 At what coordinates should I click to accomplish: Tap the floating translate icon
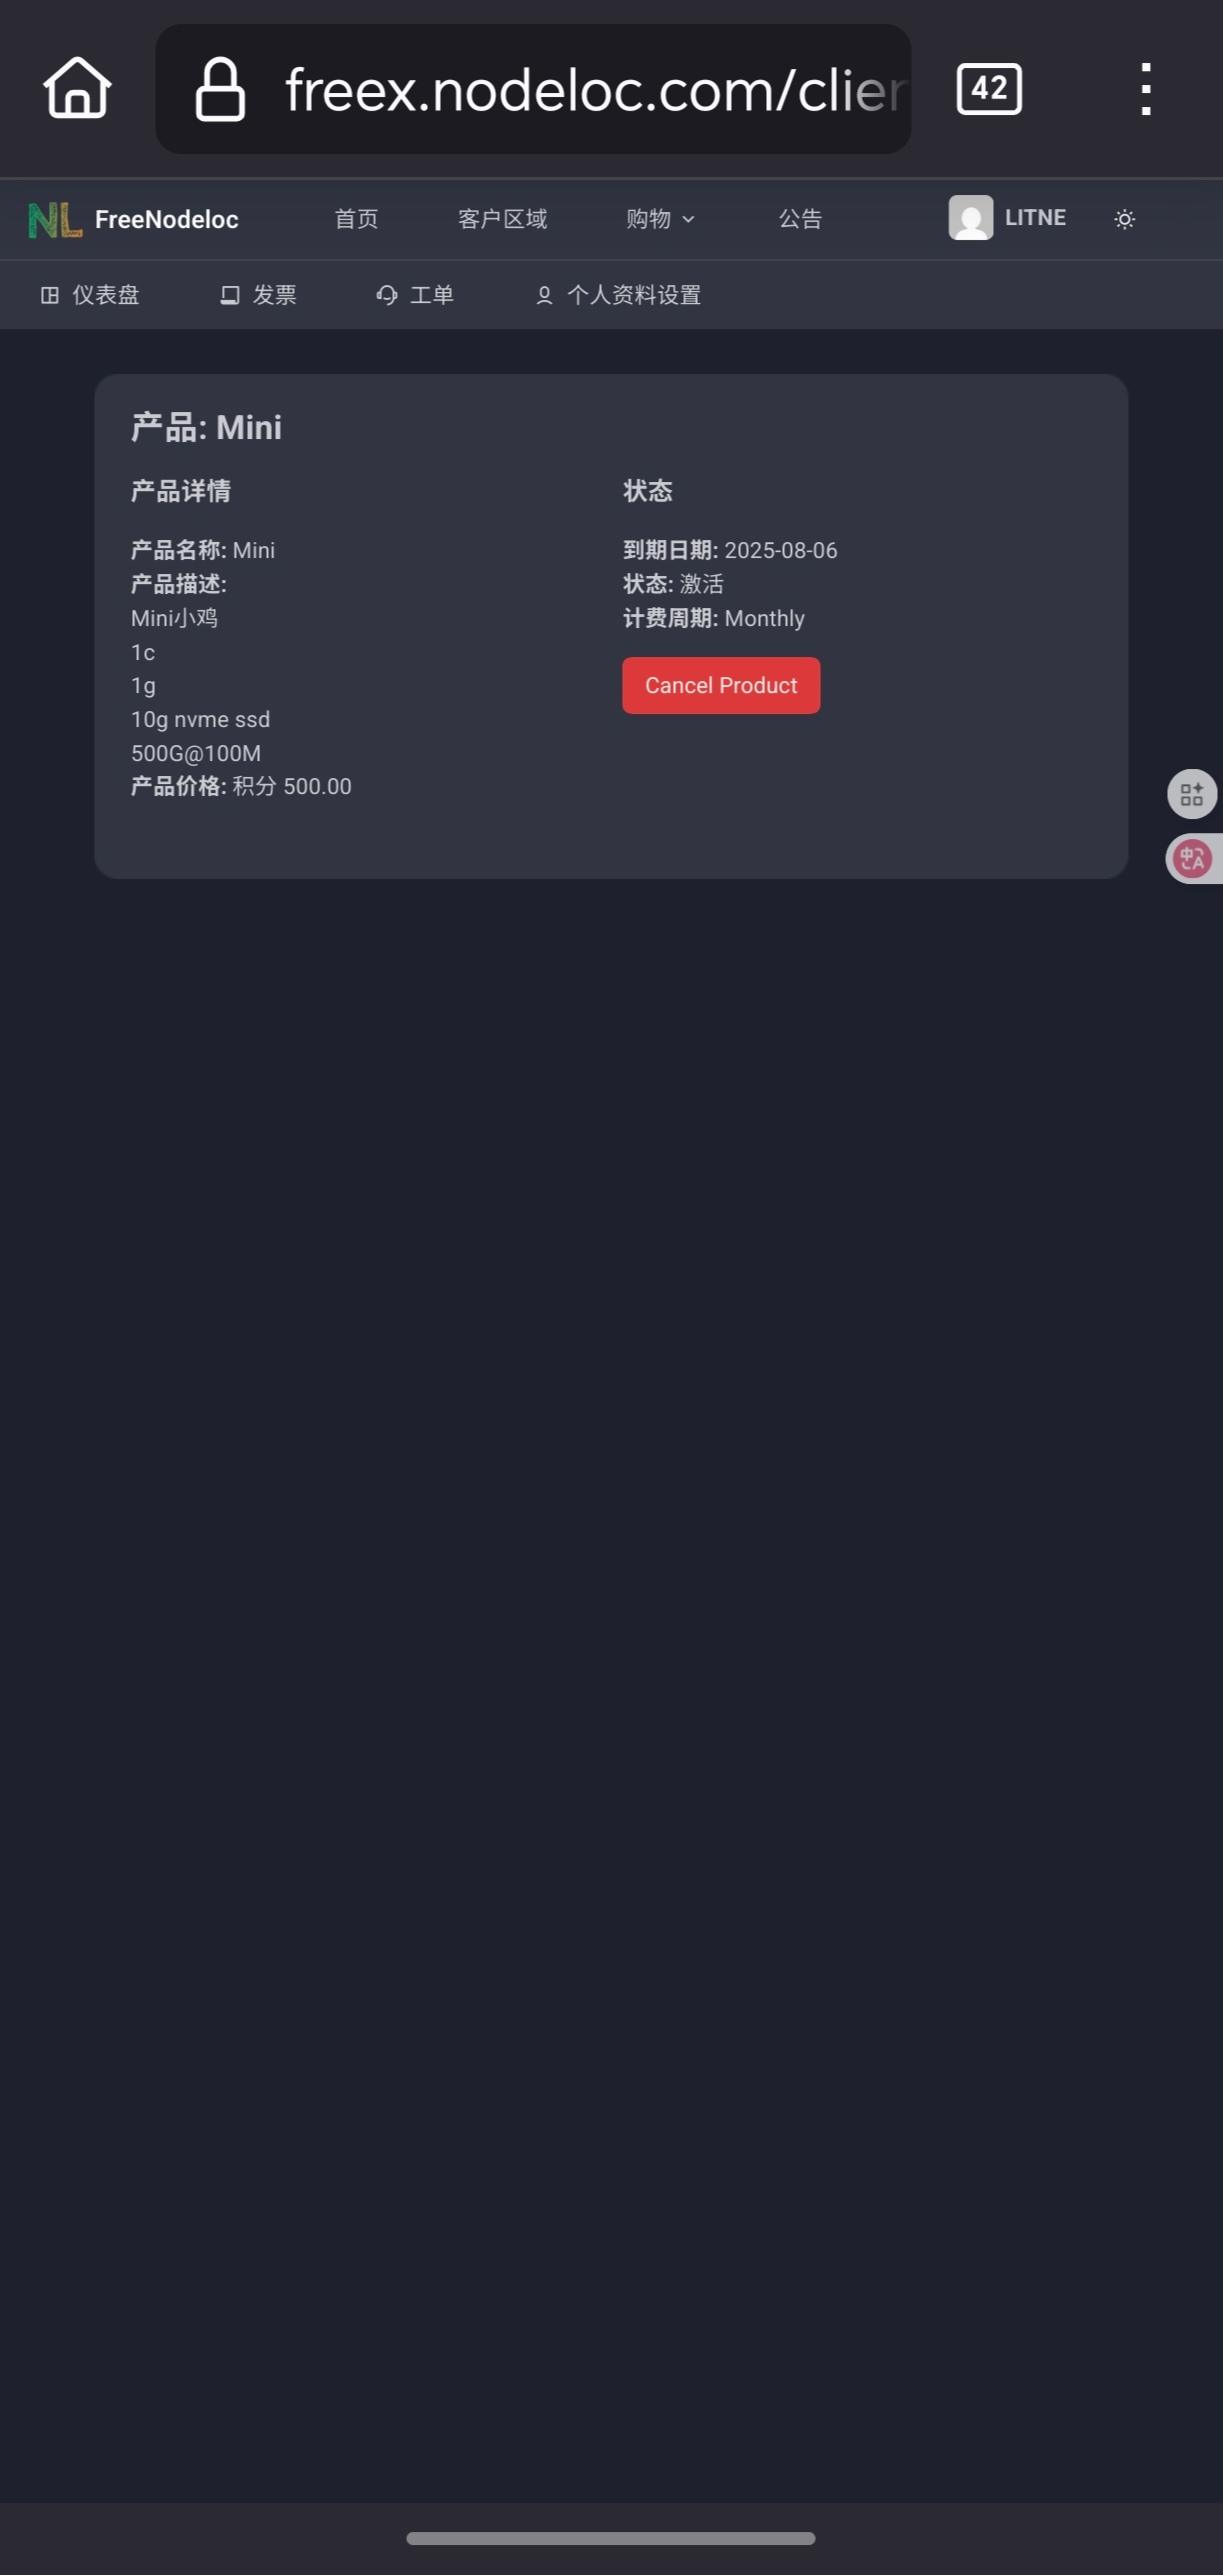pos(1192,858)
